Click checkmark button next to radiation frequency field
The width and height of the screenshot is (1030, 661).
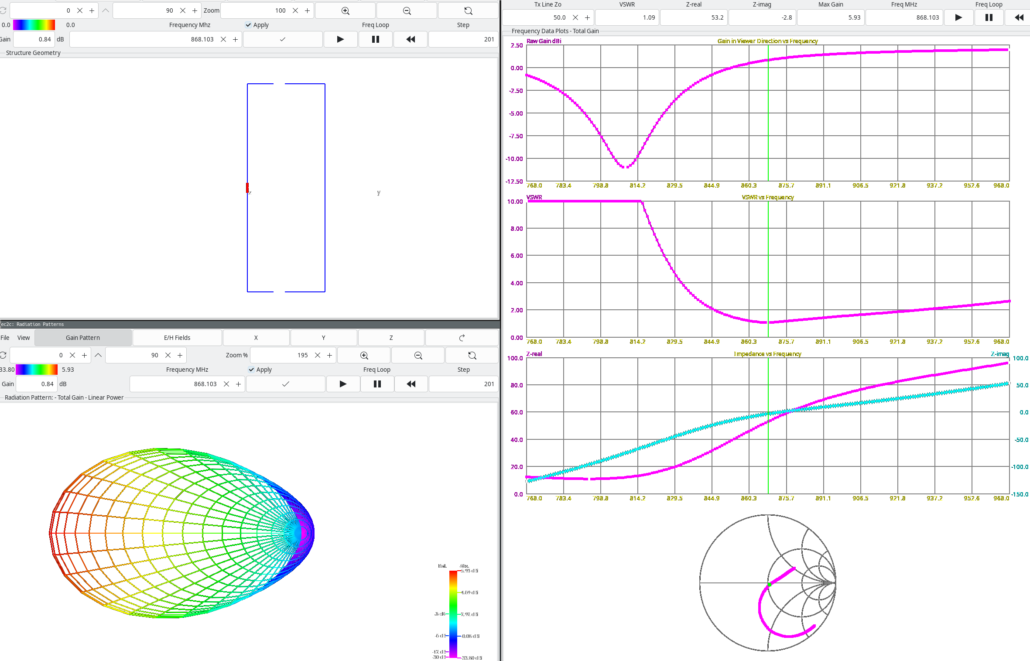pos(285,384)
